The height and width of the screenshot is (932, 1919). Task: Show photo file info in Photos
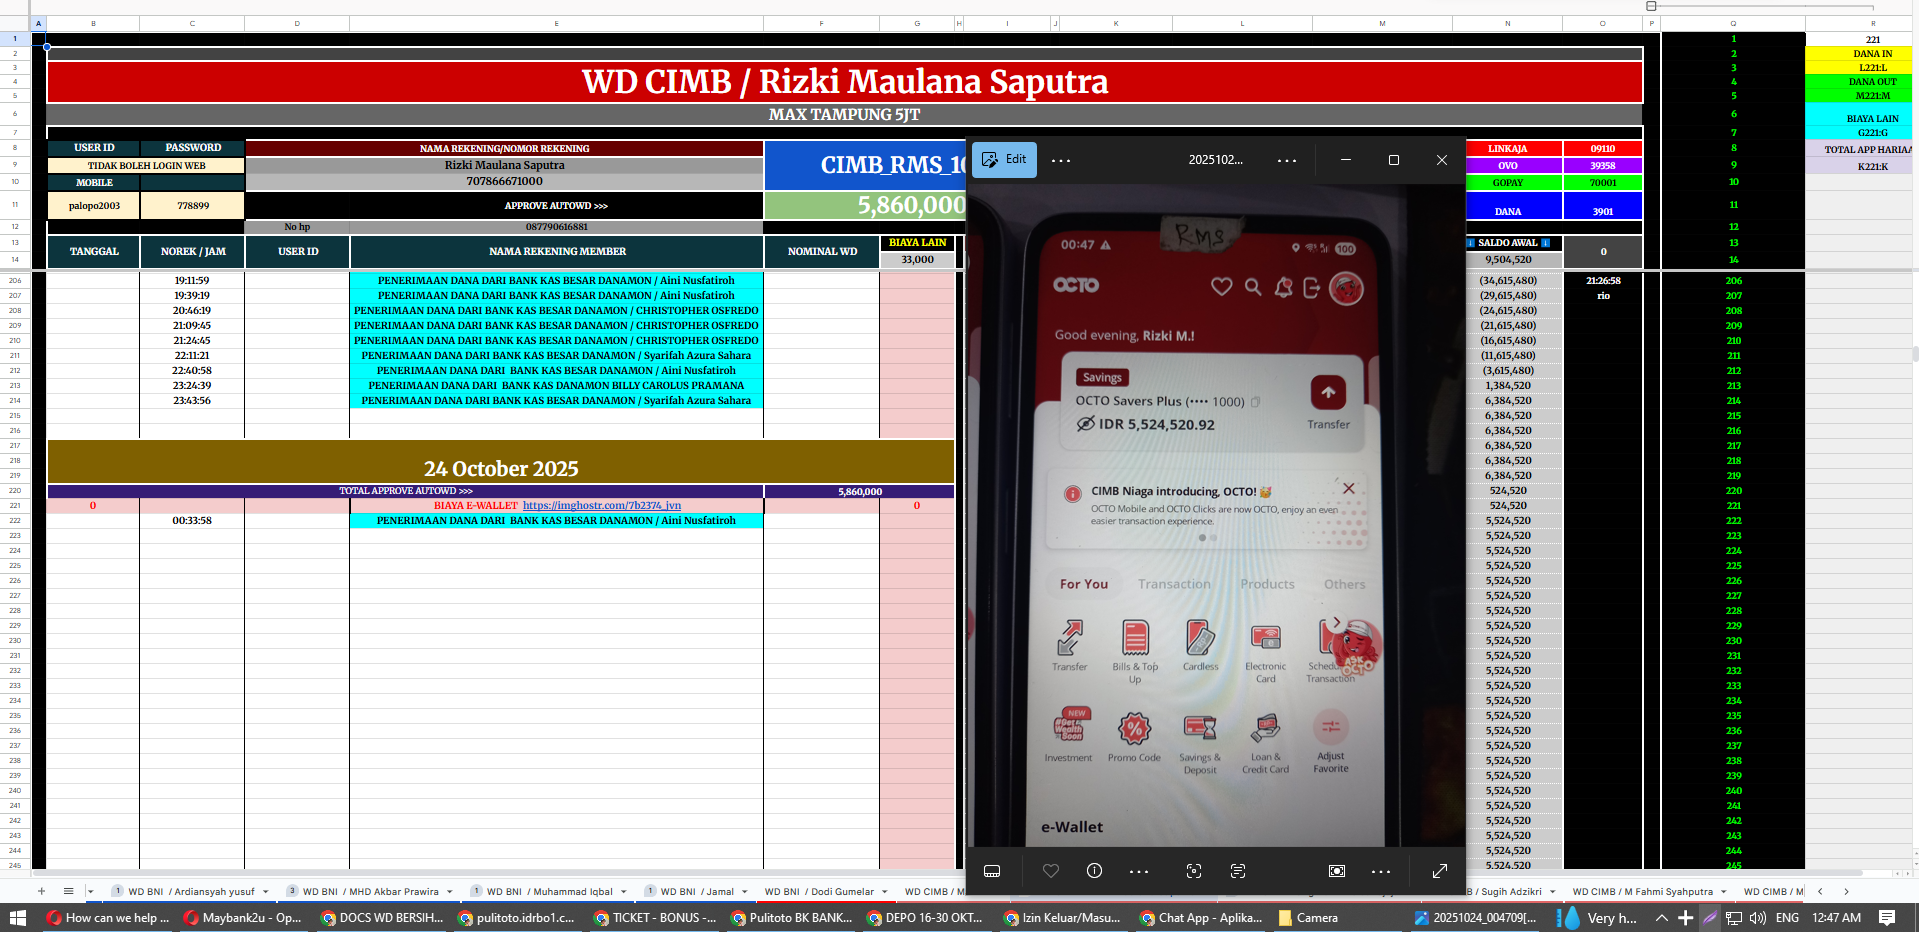click(x=1094, y=871)
